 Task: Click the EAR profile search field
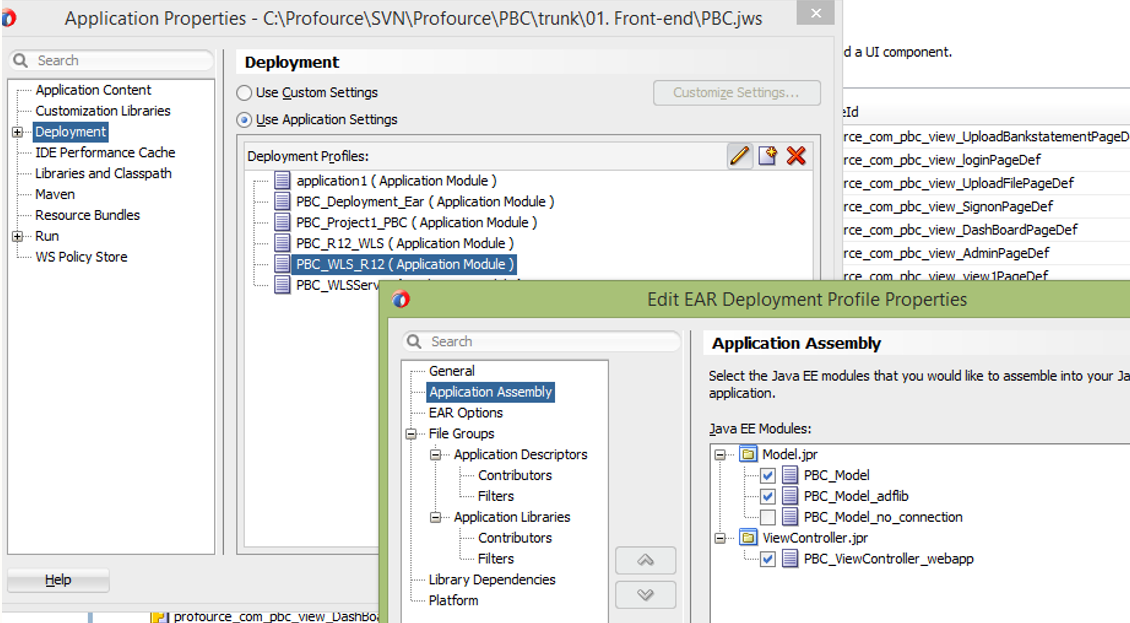(x=542, y=342)
